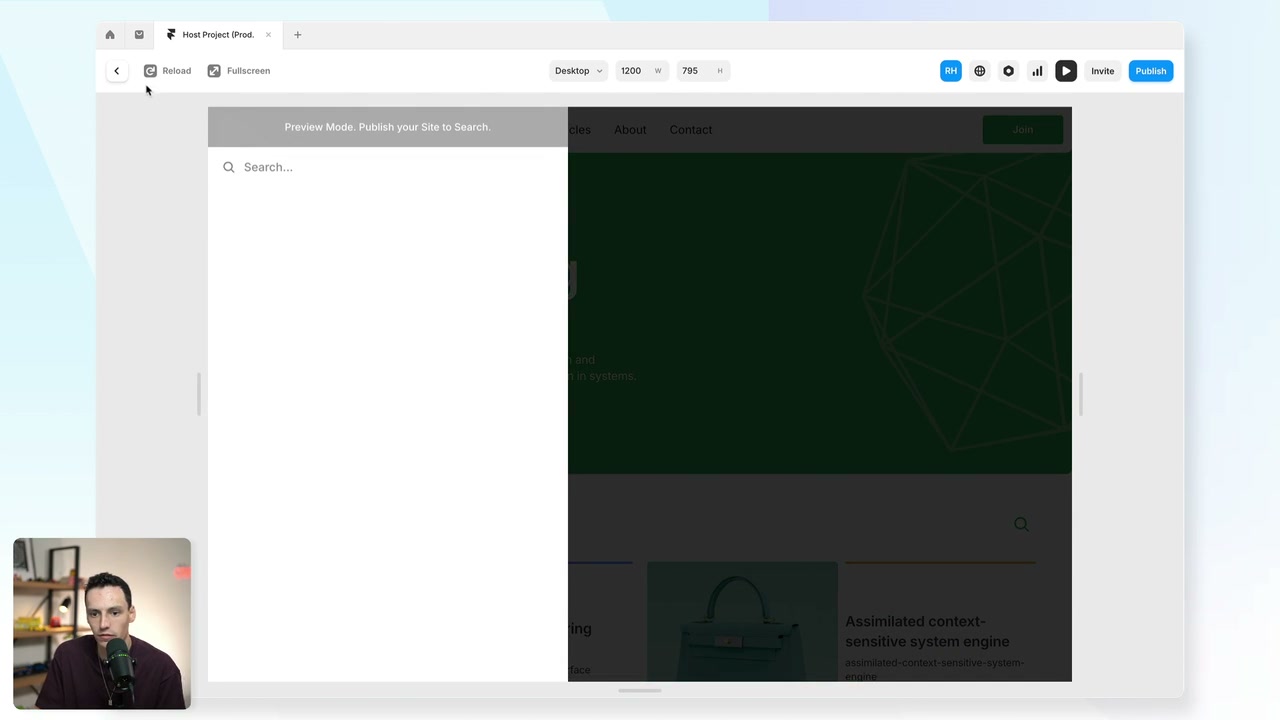Open the Contact nav link
Screen dimensions: 1280x720
(x=691, y=130)
